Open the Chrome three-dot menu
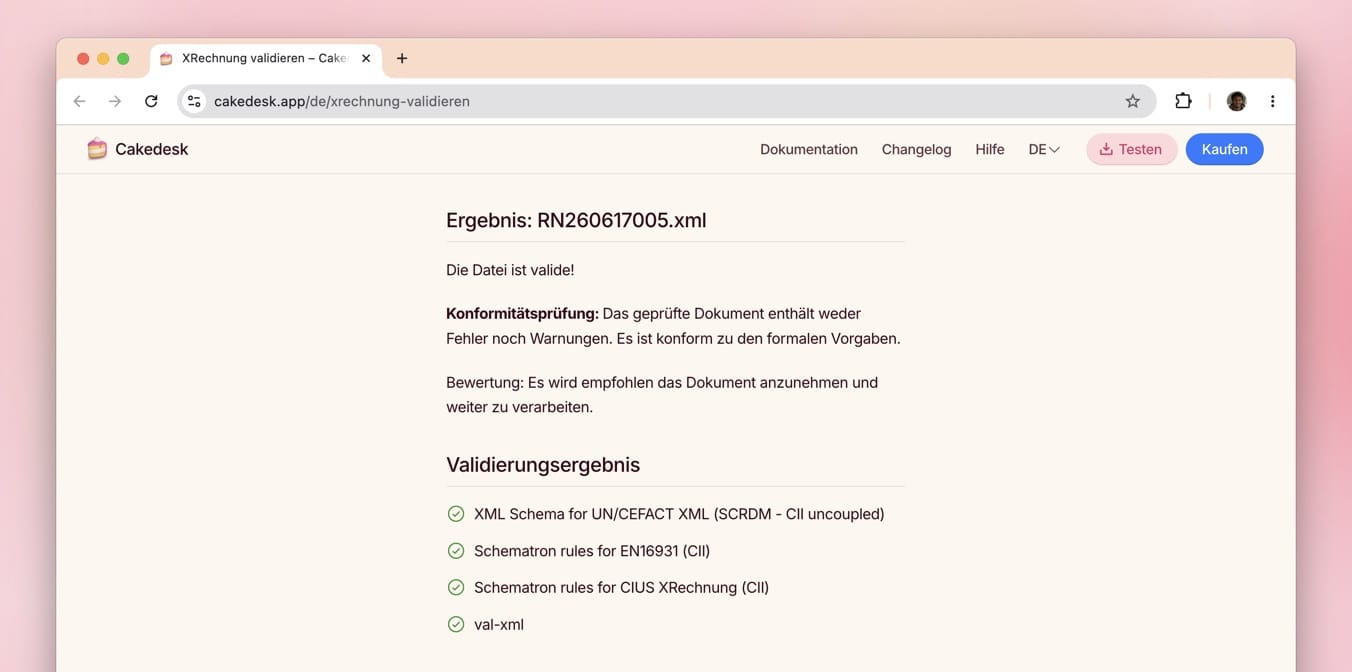1352x672 pixels. tap(1272, 101)
